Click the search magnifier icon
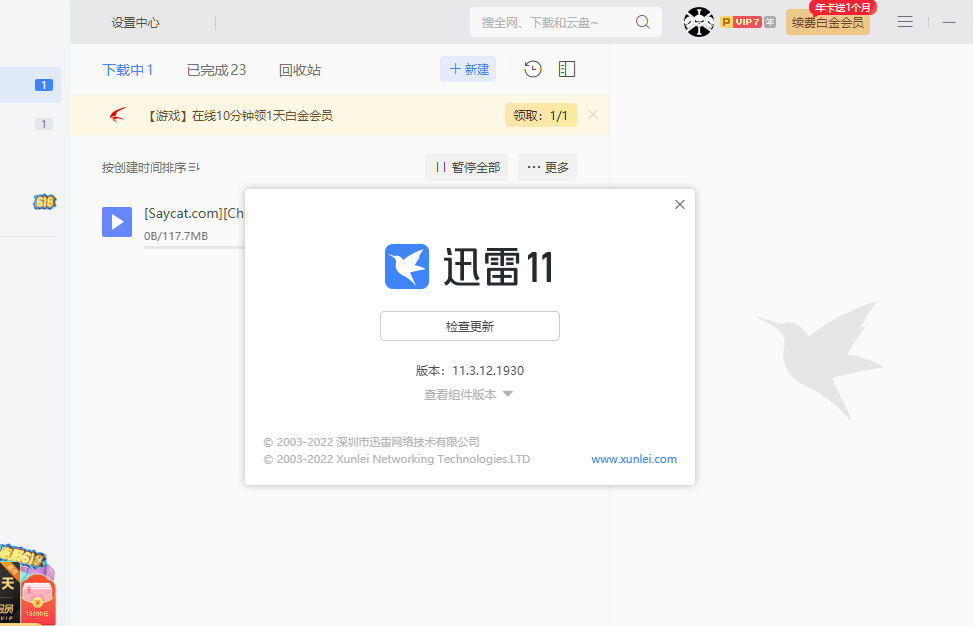Viewport: 973px width, 626px height. pyautogui.click(x=643, y=21)
